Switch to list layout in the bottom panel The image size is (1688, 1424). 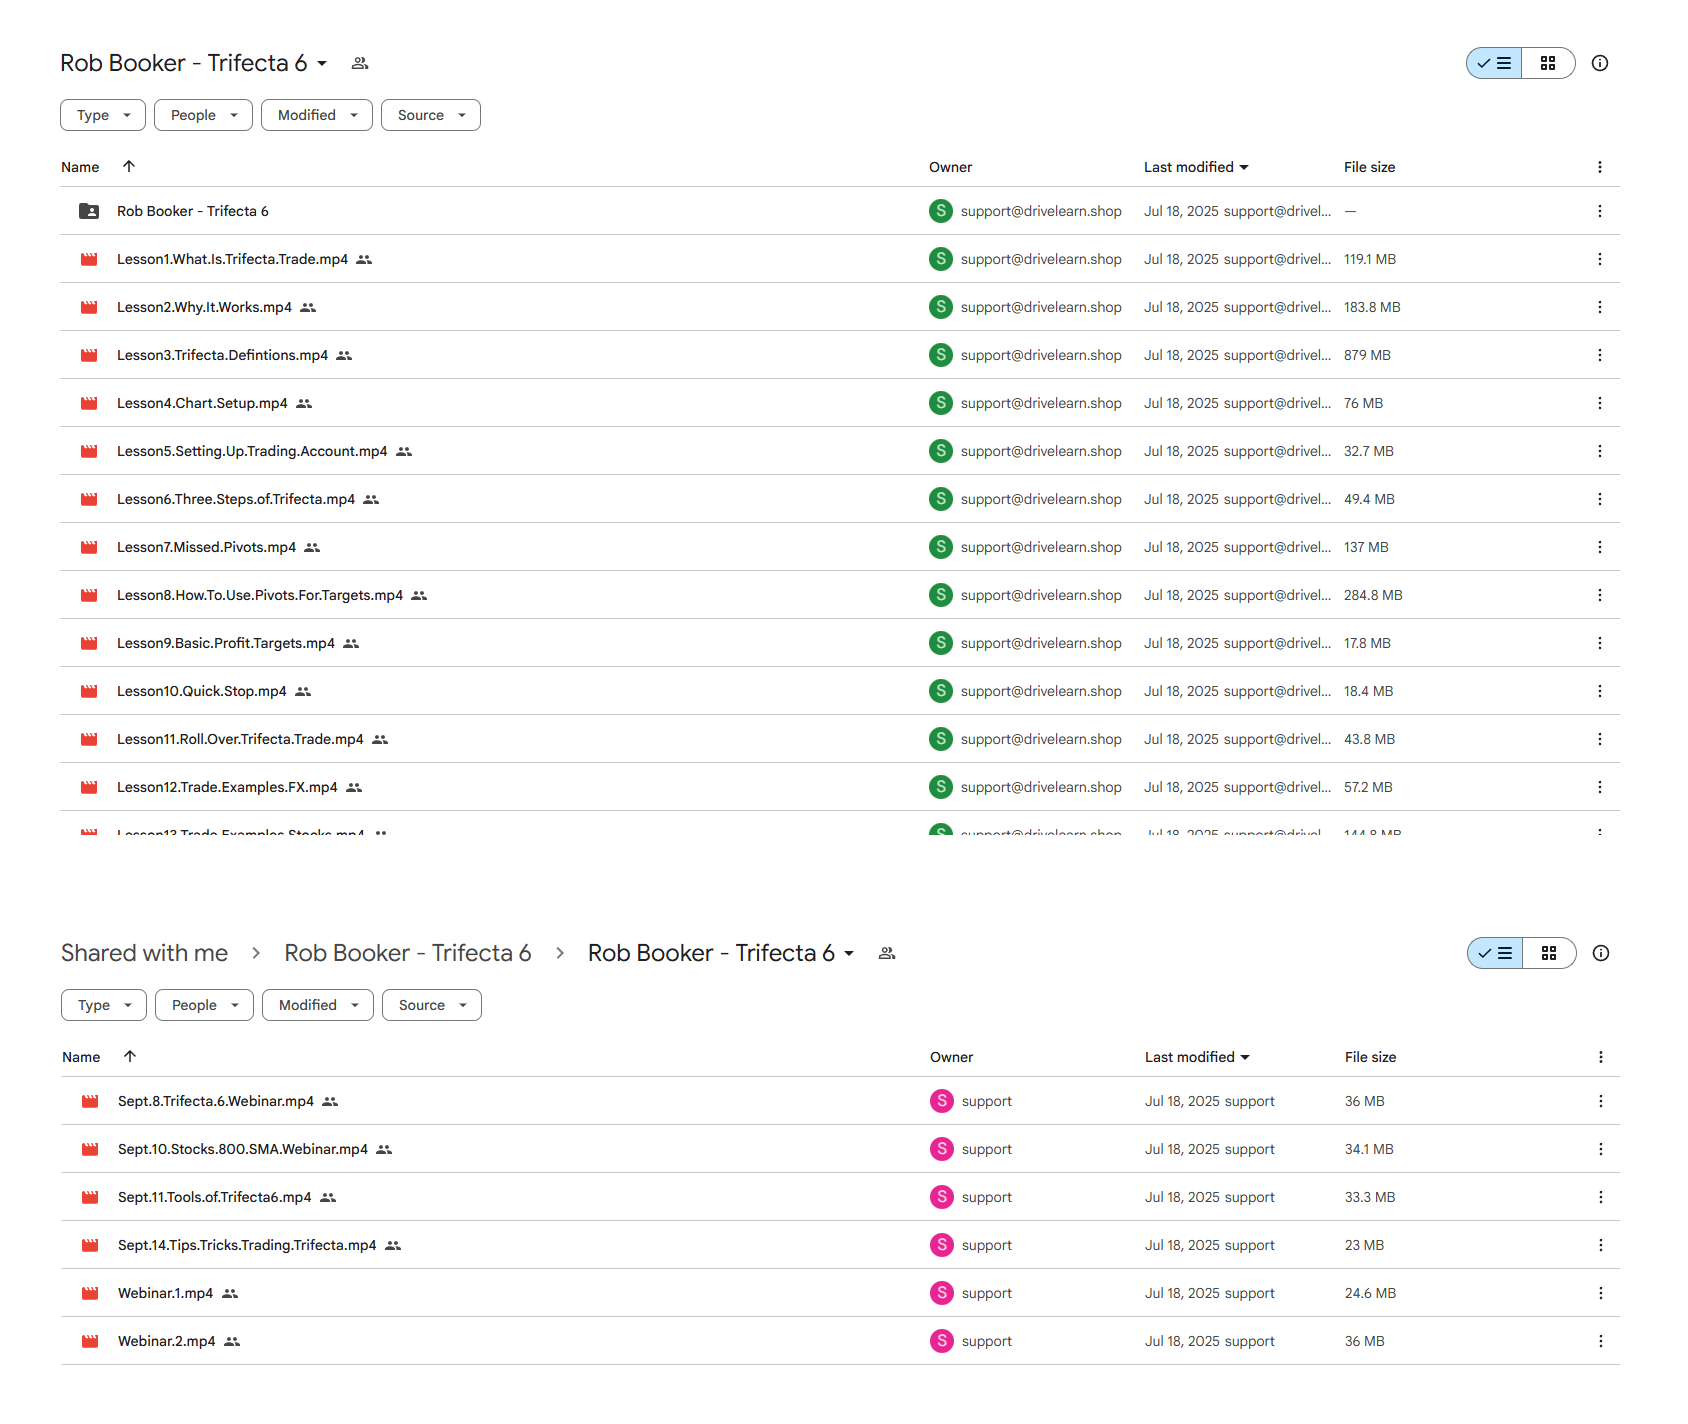click(1495, 953)
